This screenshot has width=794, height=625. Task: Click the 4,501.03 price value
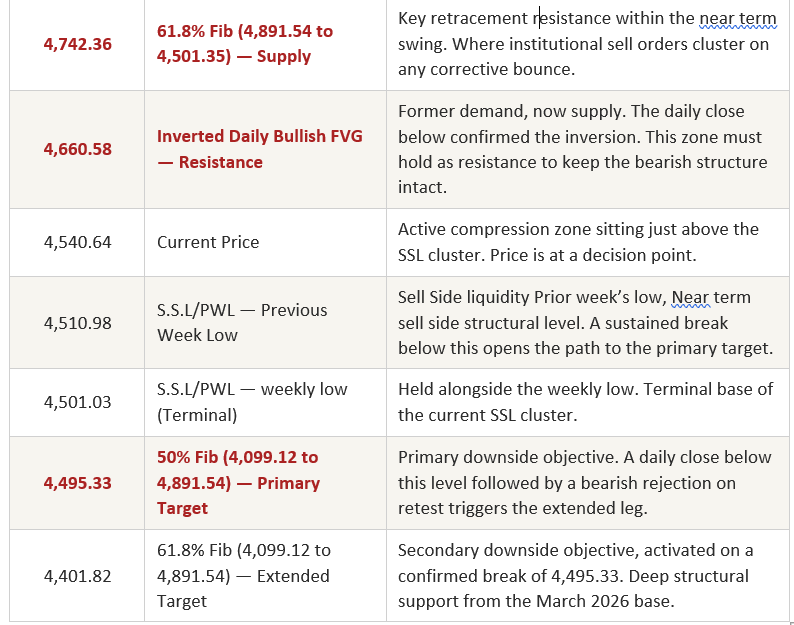[77, 402]
